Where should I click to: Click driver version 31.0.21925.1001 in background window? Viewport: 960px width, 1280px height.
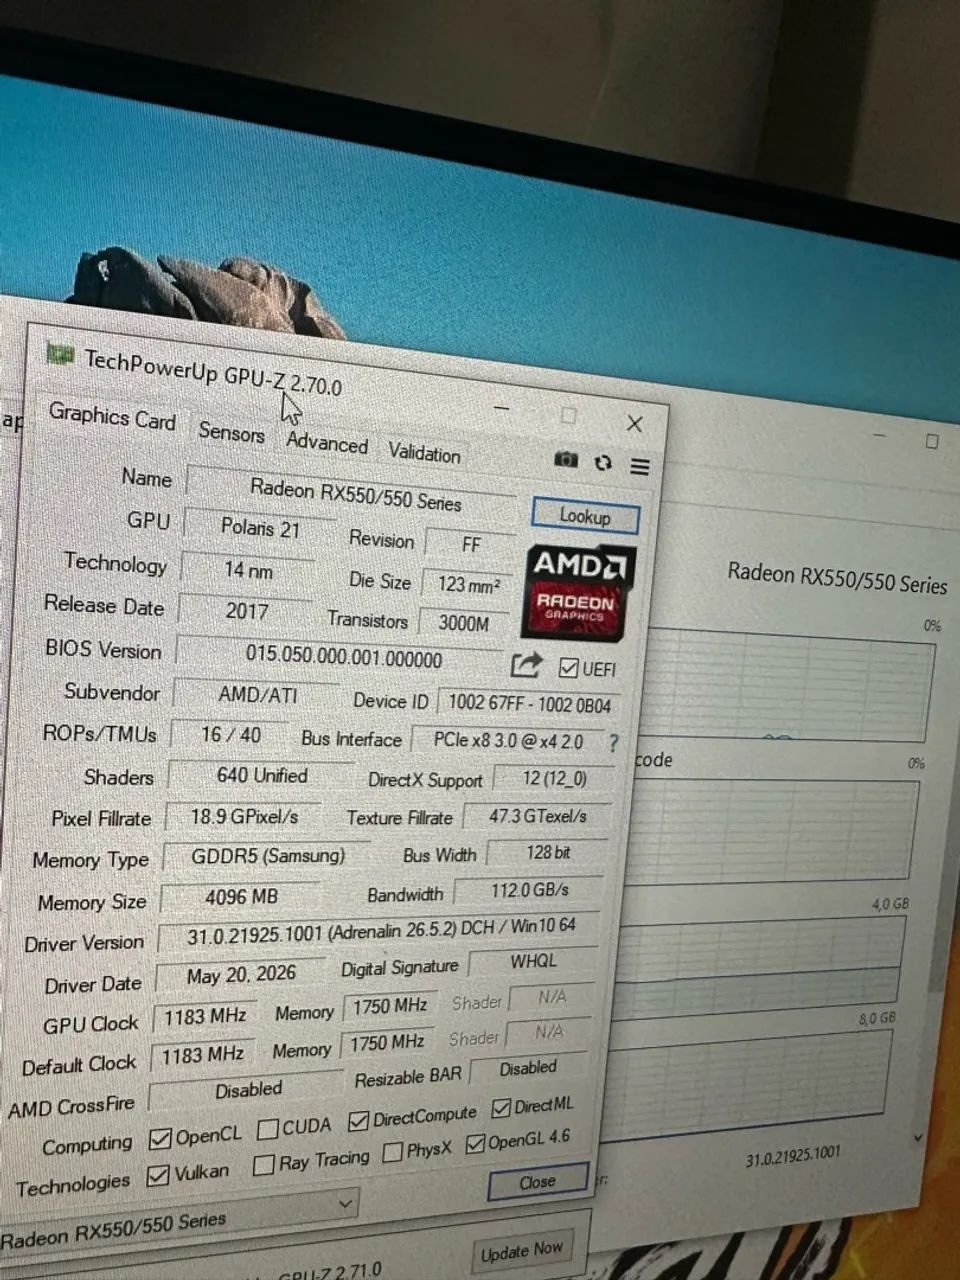pyautogui.click(x=793, y=1158)
